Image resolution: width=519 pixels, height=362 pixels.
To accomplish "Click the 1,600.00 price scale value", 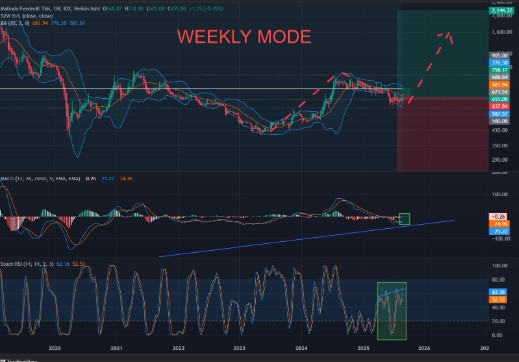I will click(502, 32).
